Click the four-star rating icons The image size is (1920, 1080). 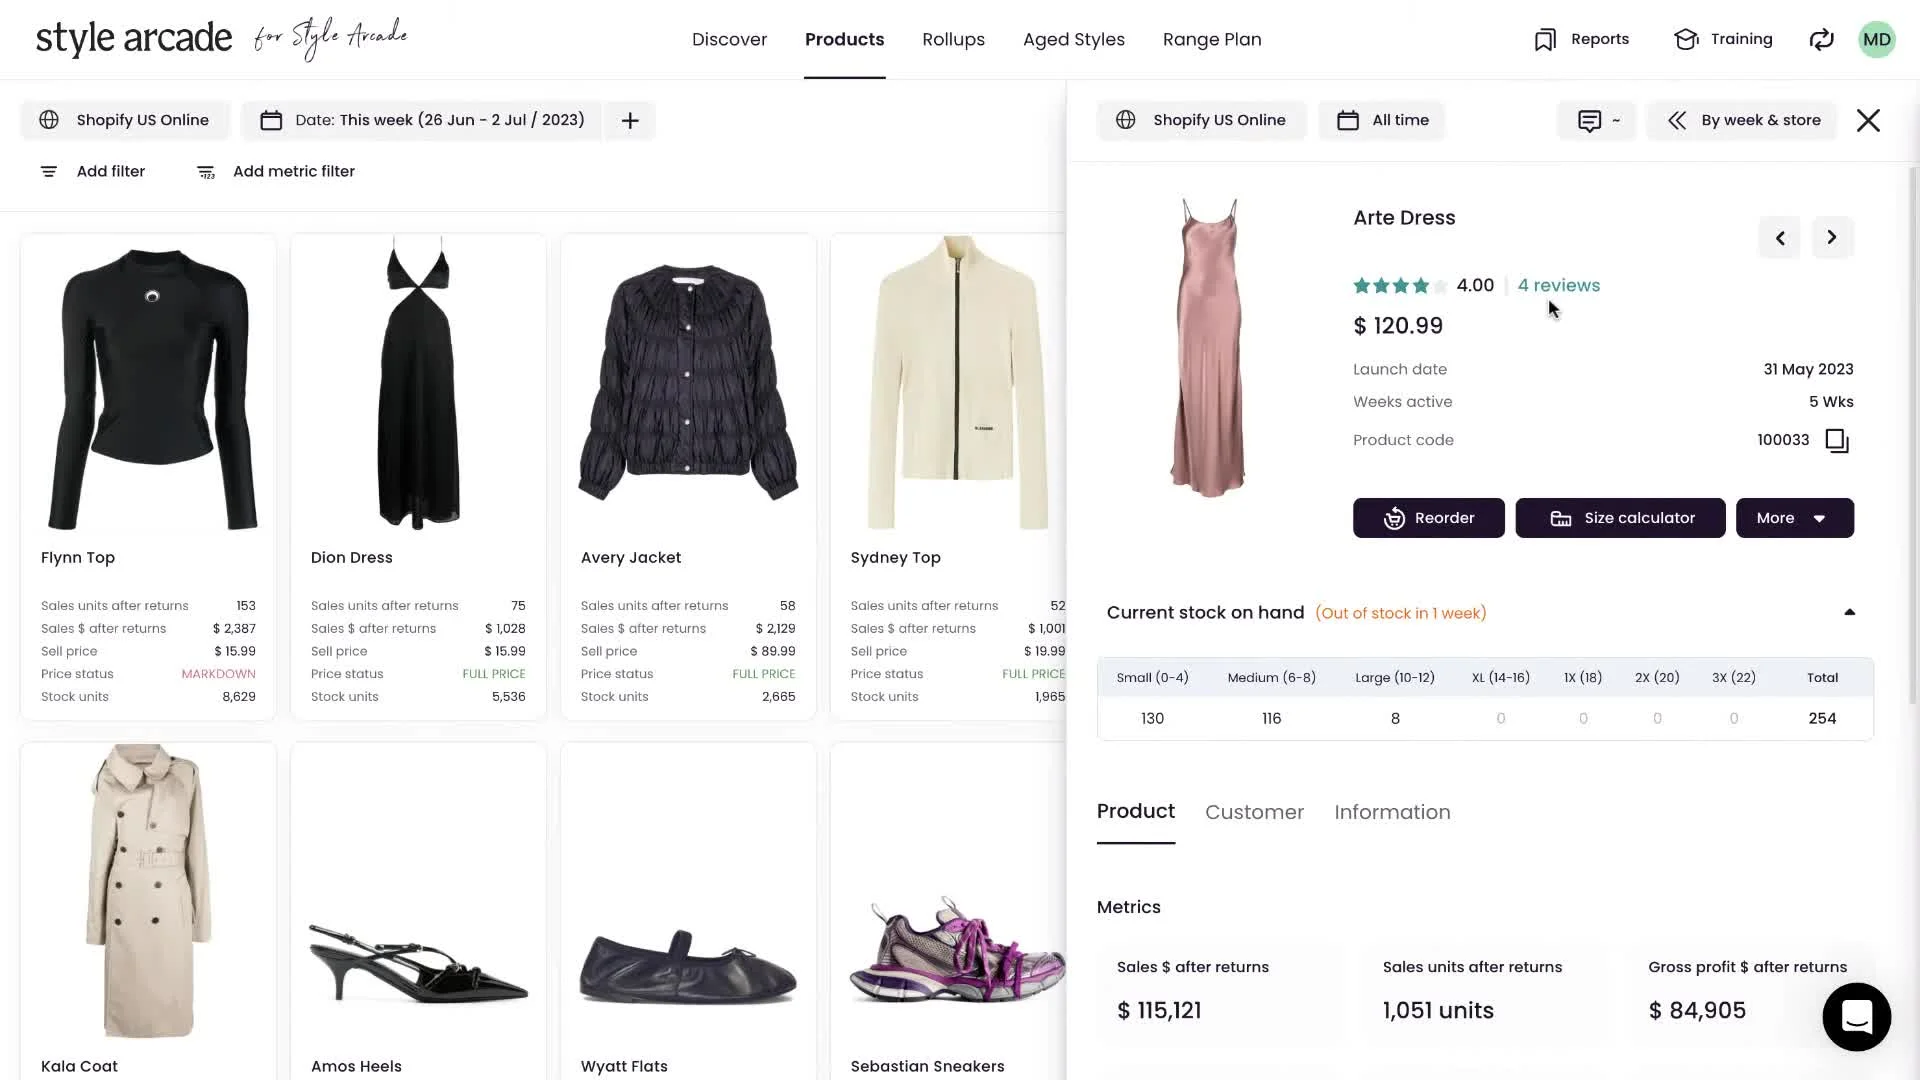[1400, 286]
